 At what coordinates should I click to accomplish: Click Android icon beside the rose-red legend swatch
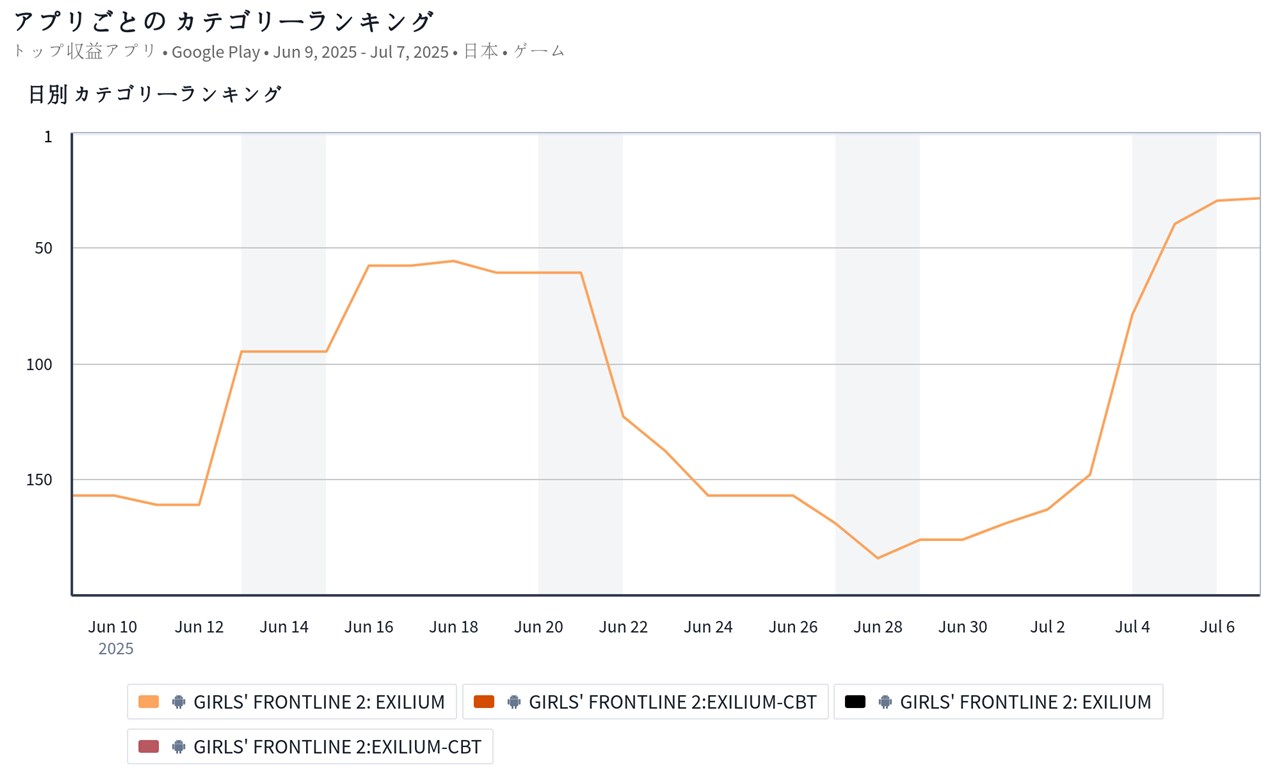[179, 746]
